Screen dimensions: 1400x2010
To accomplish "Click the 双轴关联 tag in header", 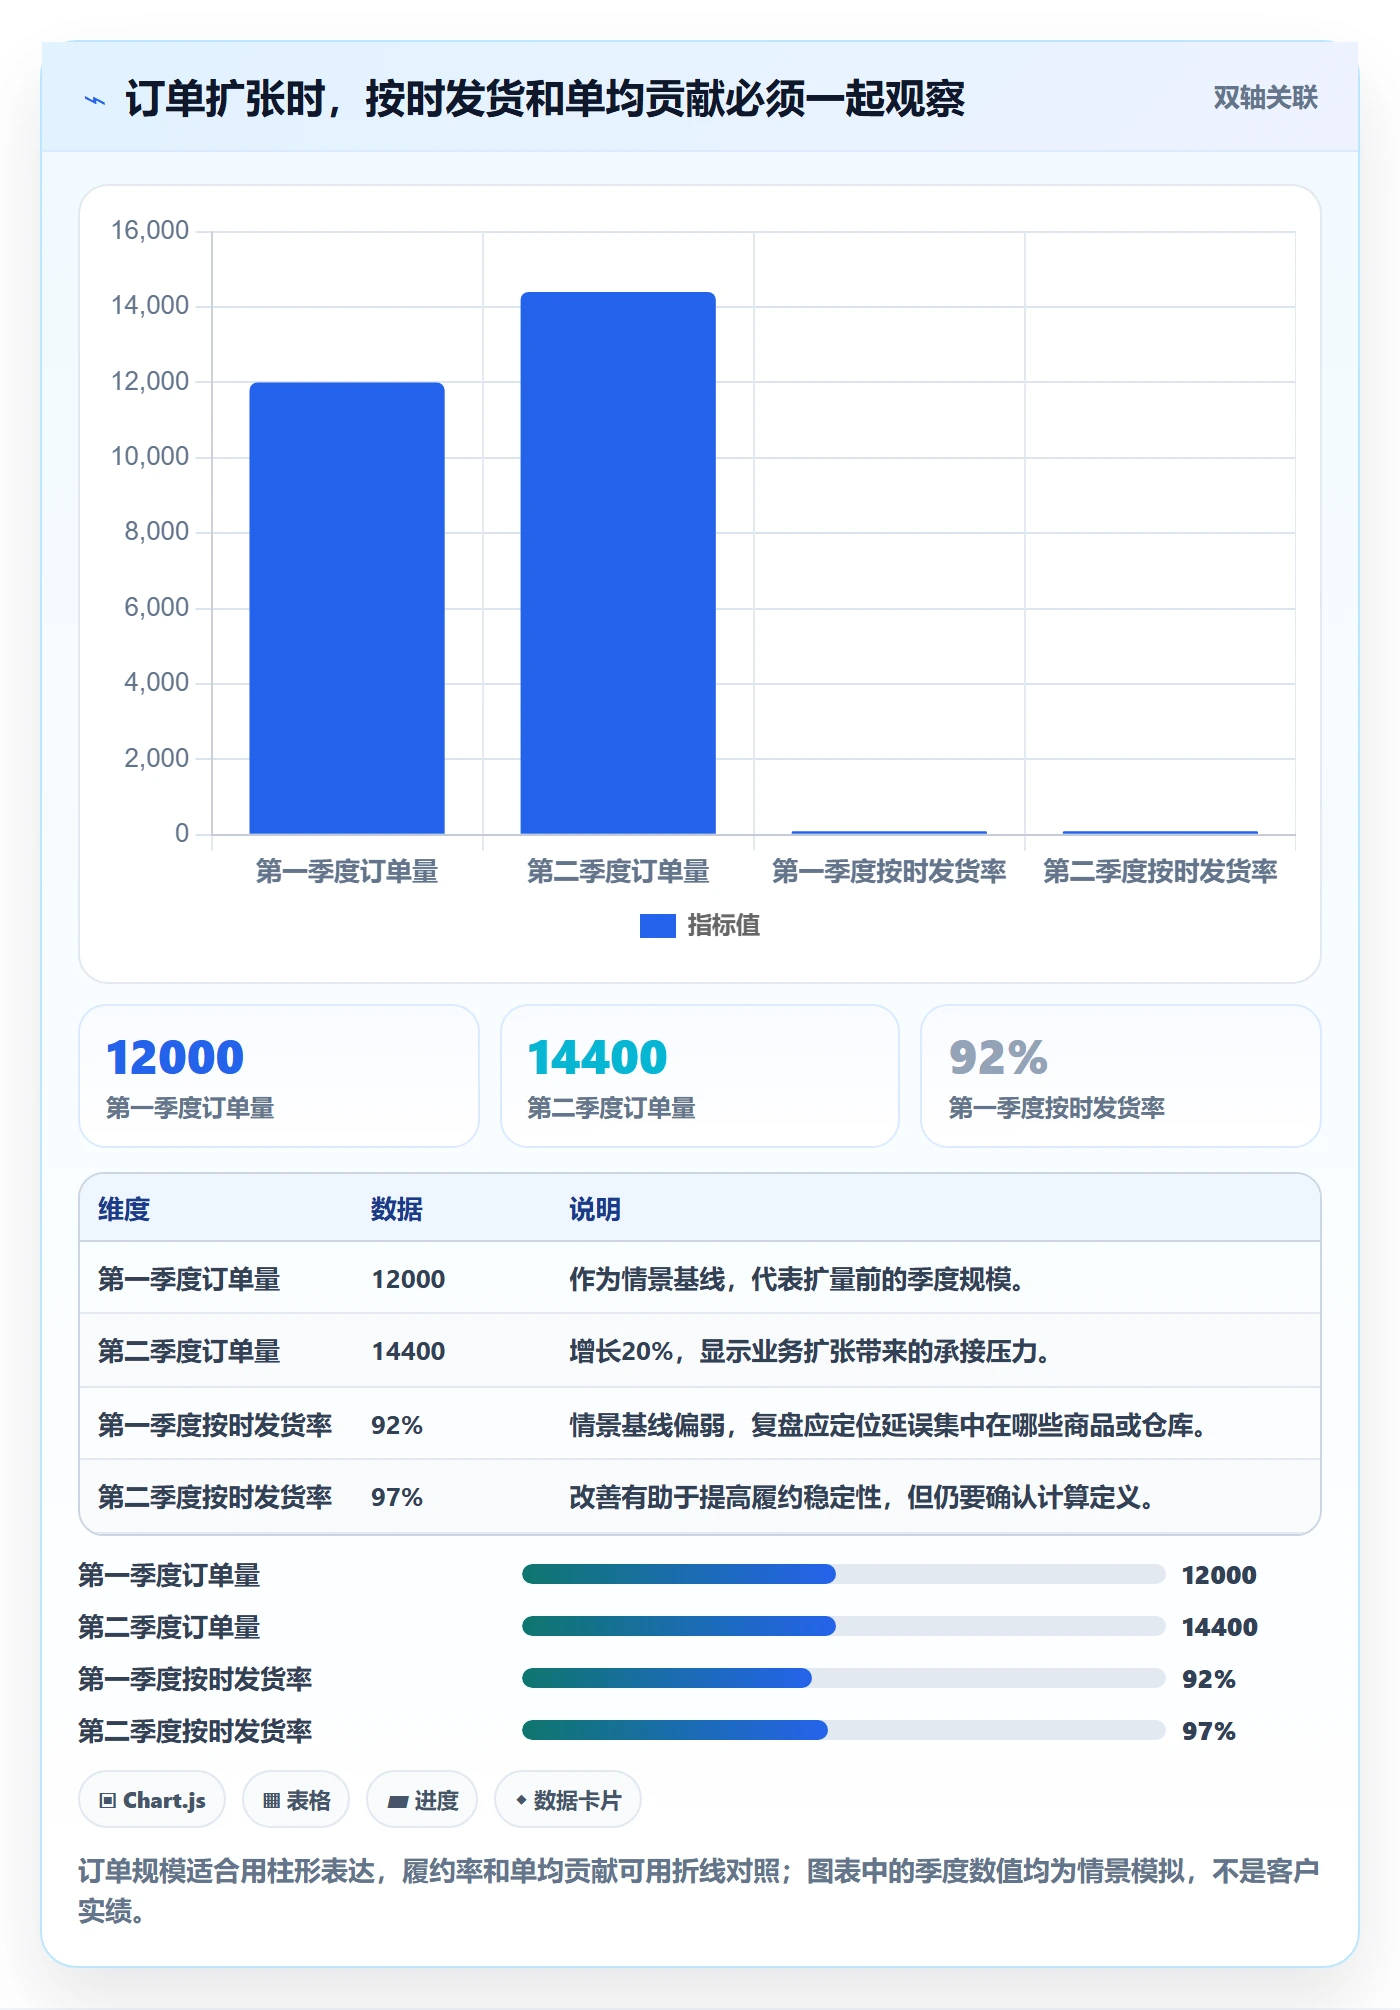I will point(1265,98).
